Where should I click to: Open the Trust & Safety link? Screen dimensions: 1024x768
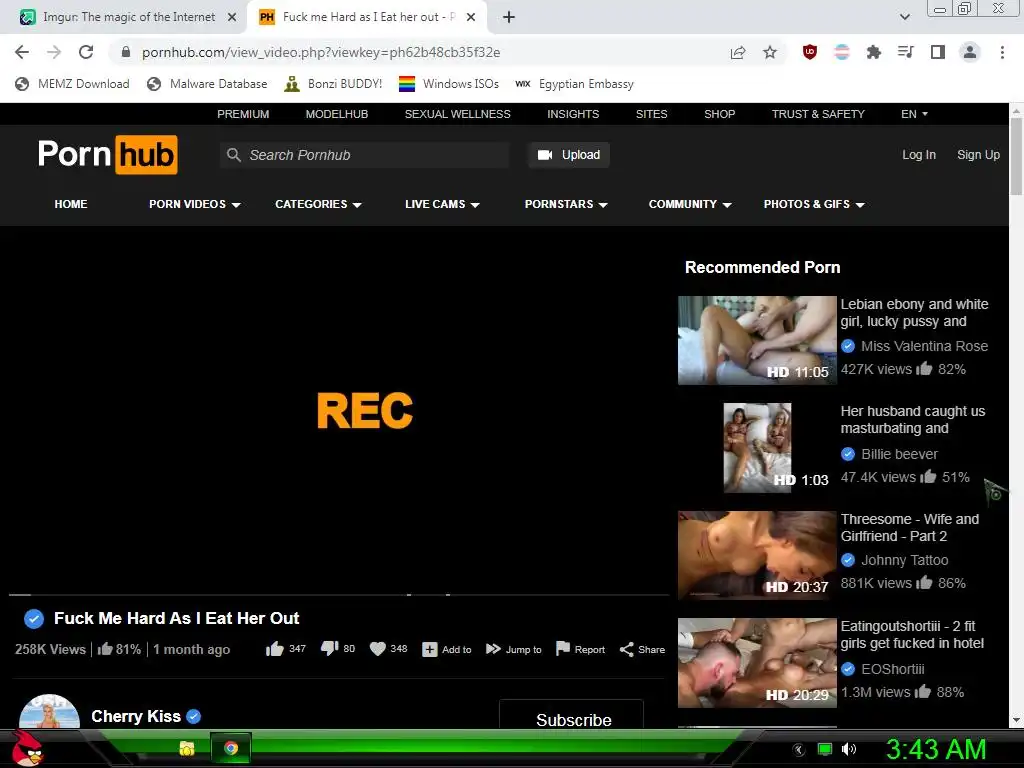pyautogui.click(x=818, y=114)
